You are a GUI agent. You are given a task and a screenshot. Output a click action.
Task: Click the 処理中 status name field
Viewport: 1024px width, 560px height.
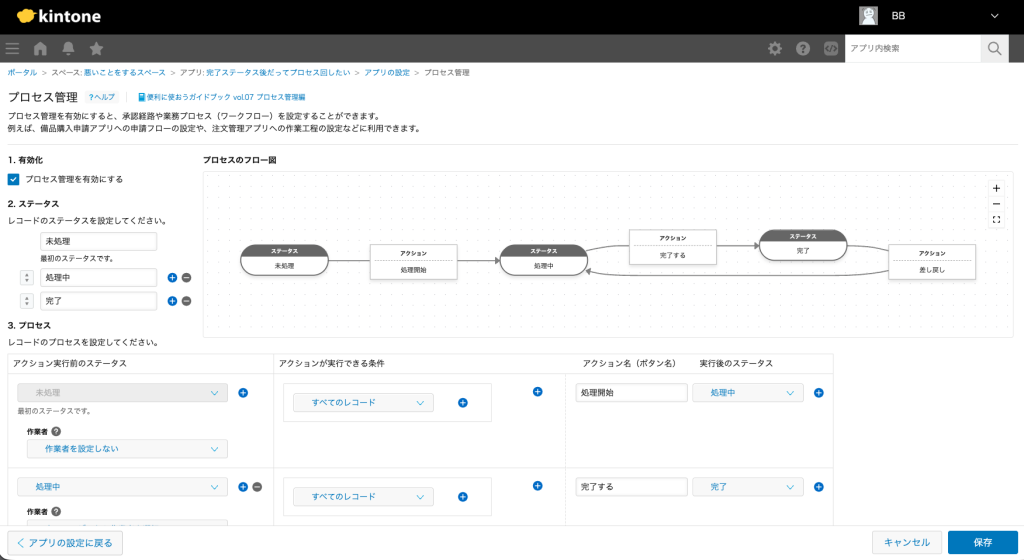click(99, 277)
